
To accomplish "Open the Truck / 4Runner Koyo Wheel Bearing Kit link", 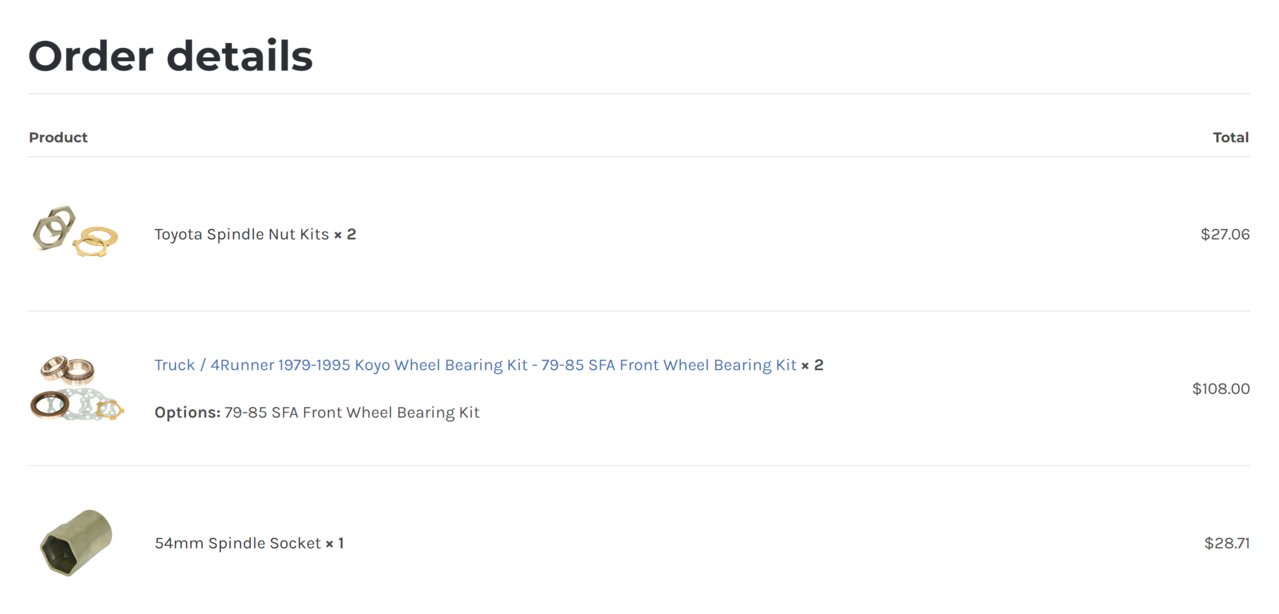I will point(475,365).
